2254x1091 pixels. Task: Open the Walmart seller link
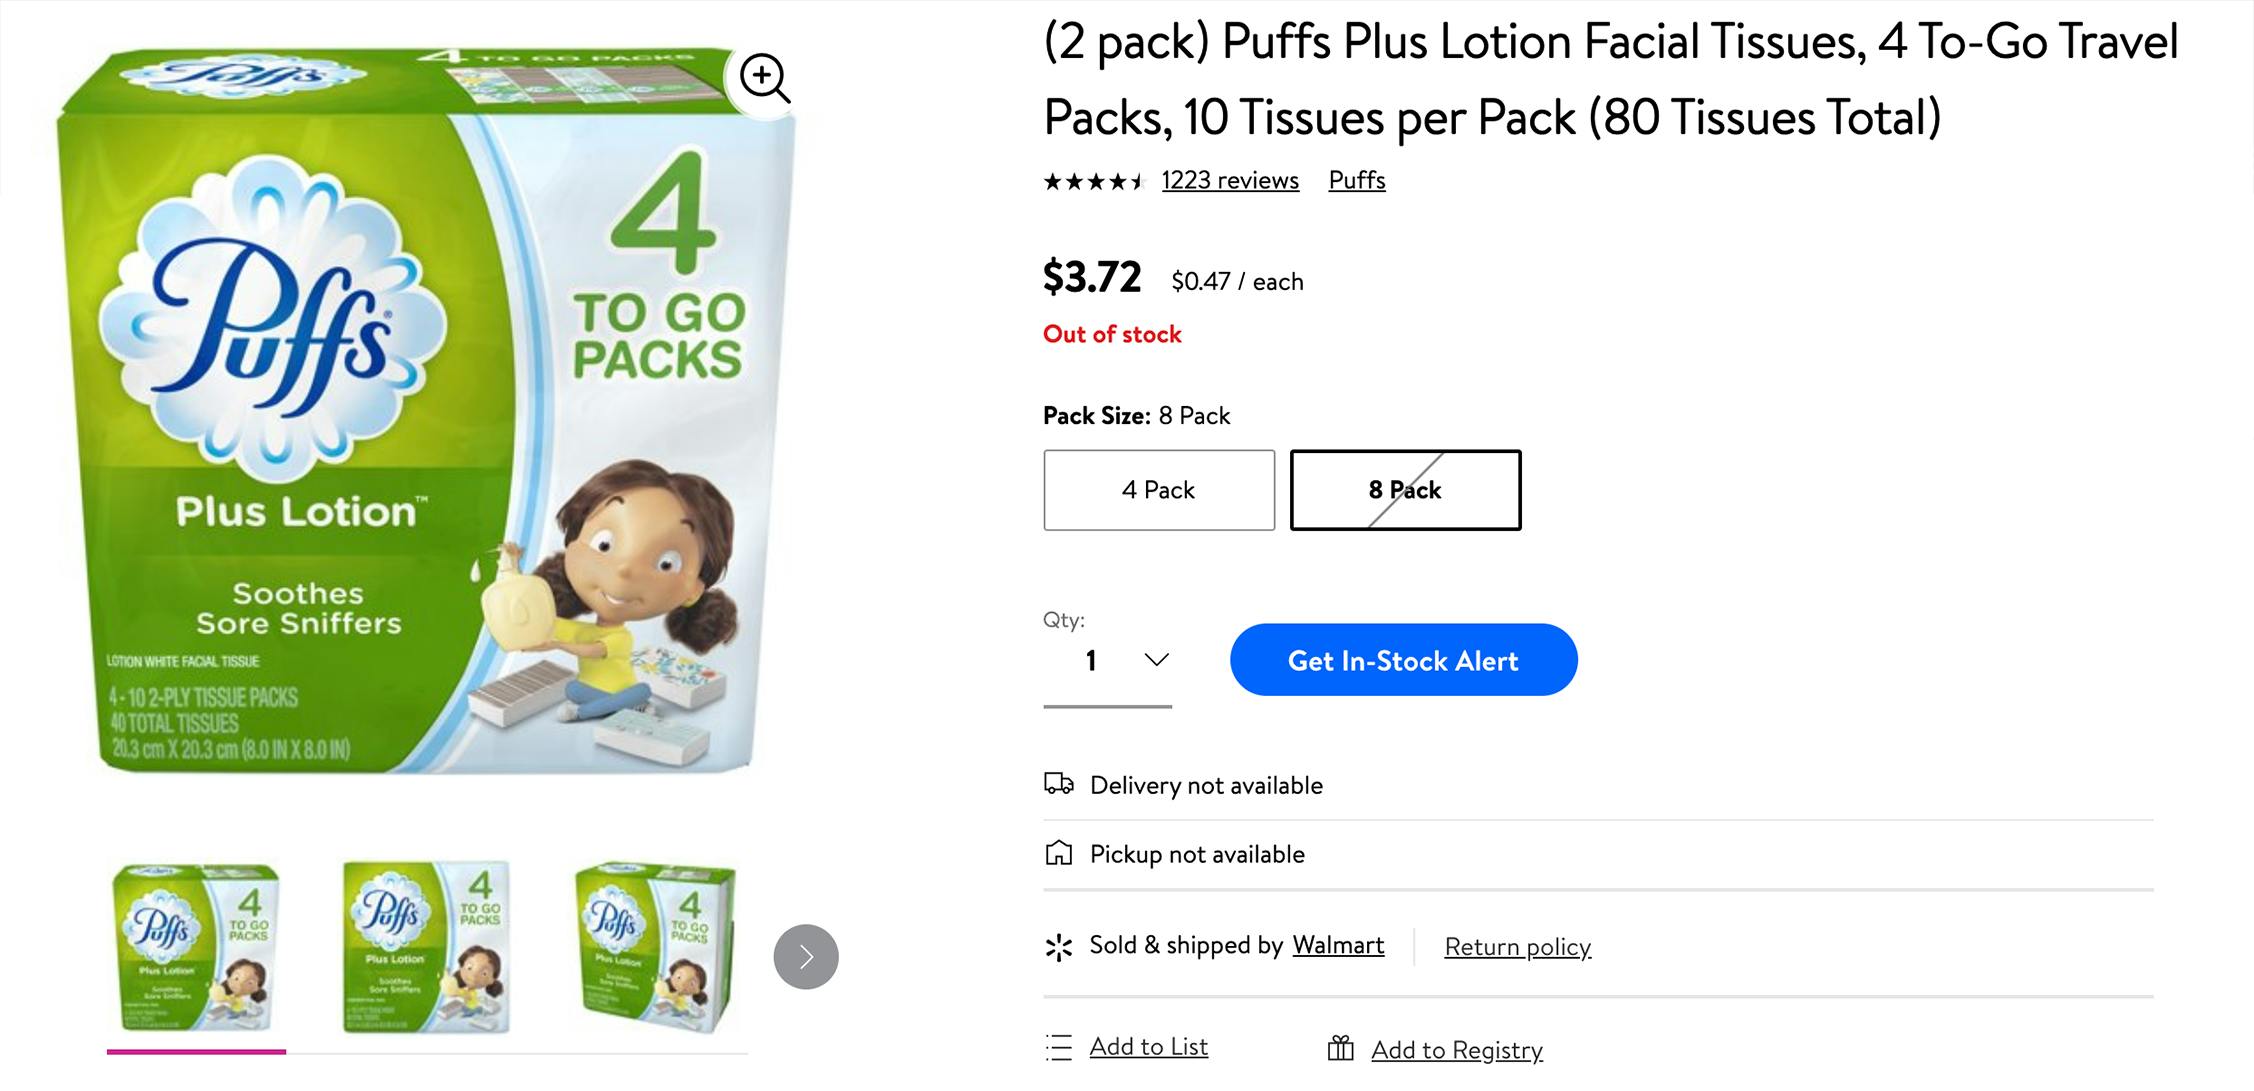(x=1337, y=945)
